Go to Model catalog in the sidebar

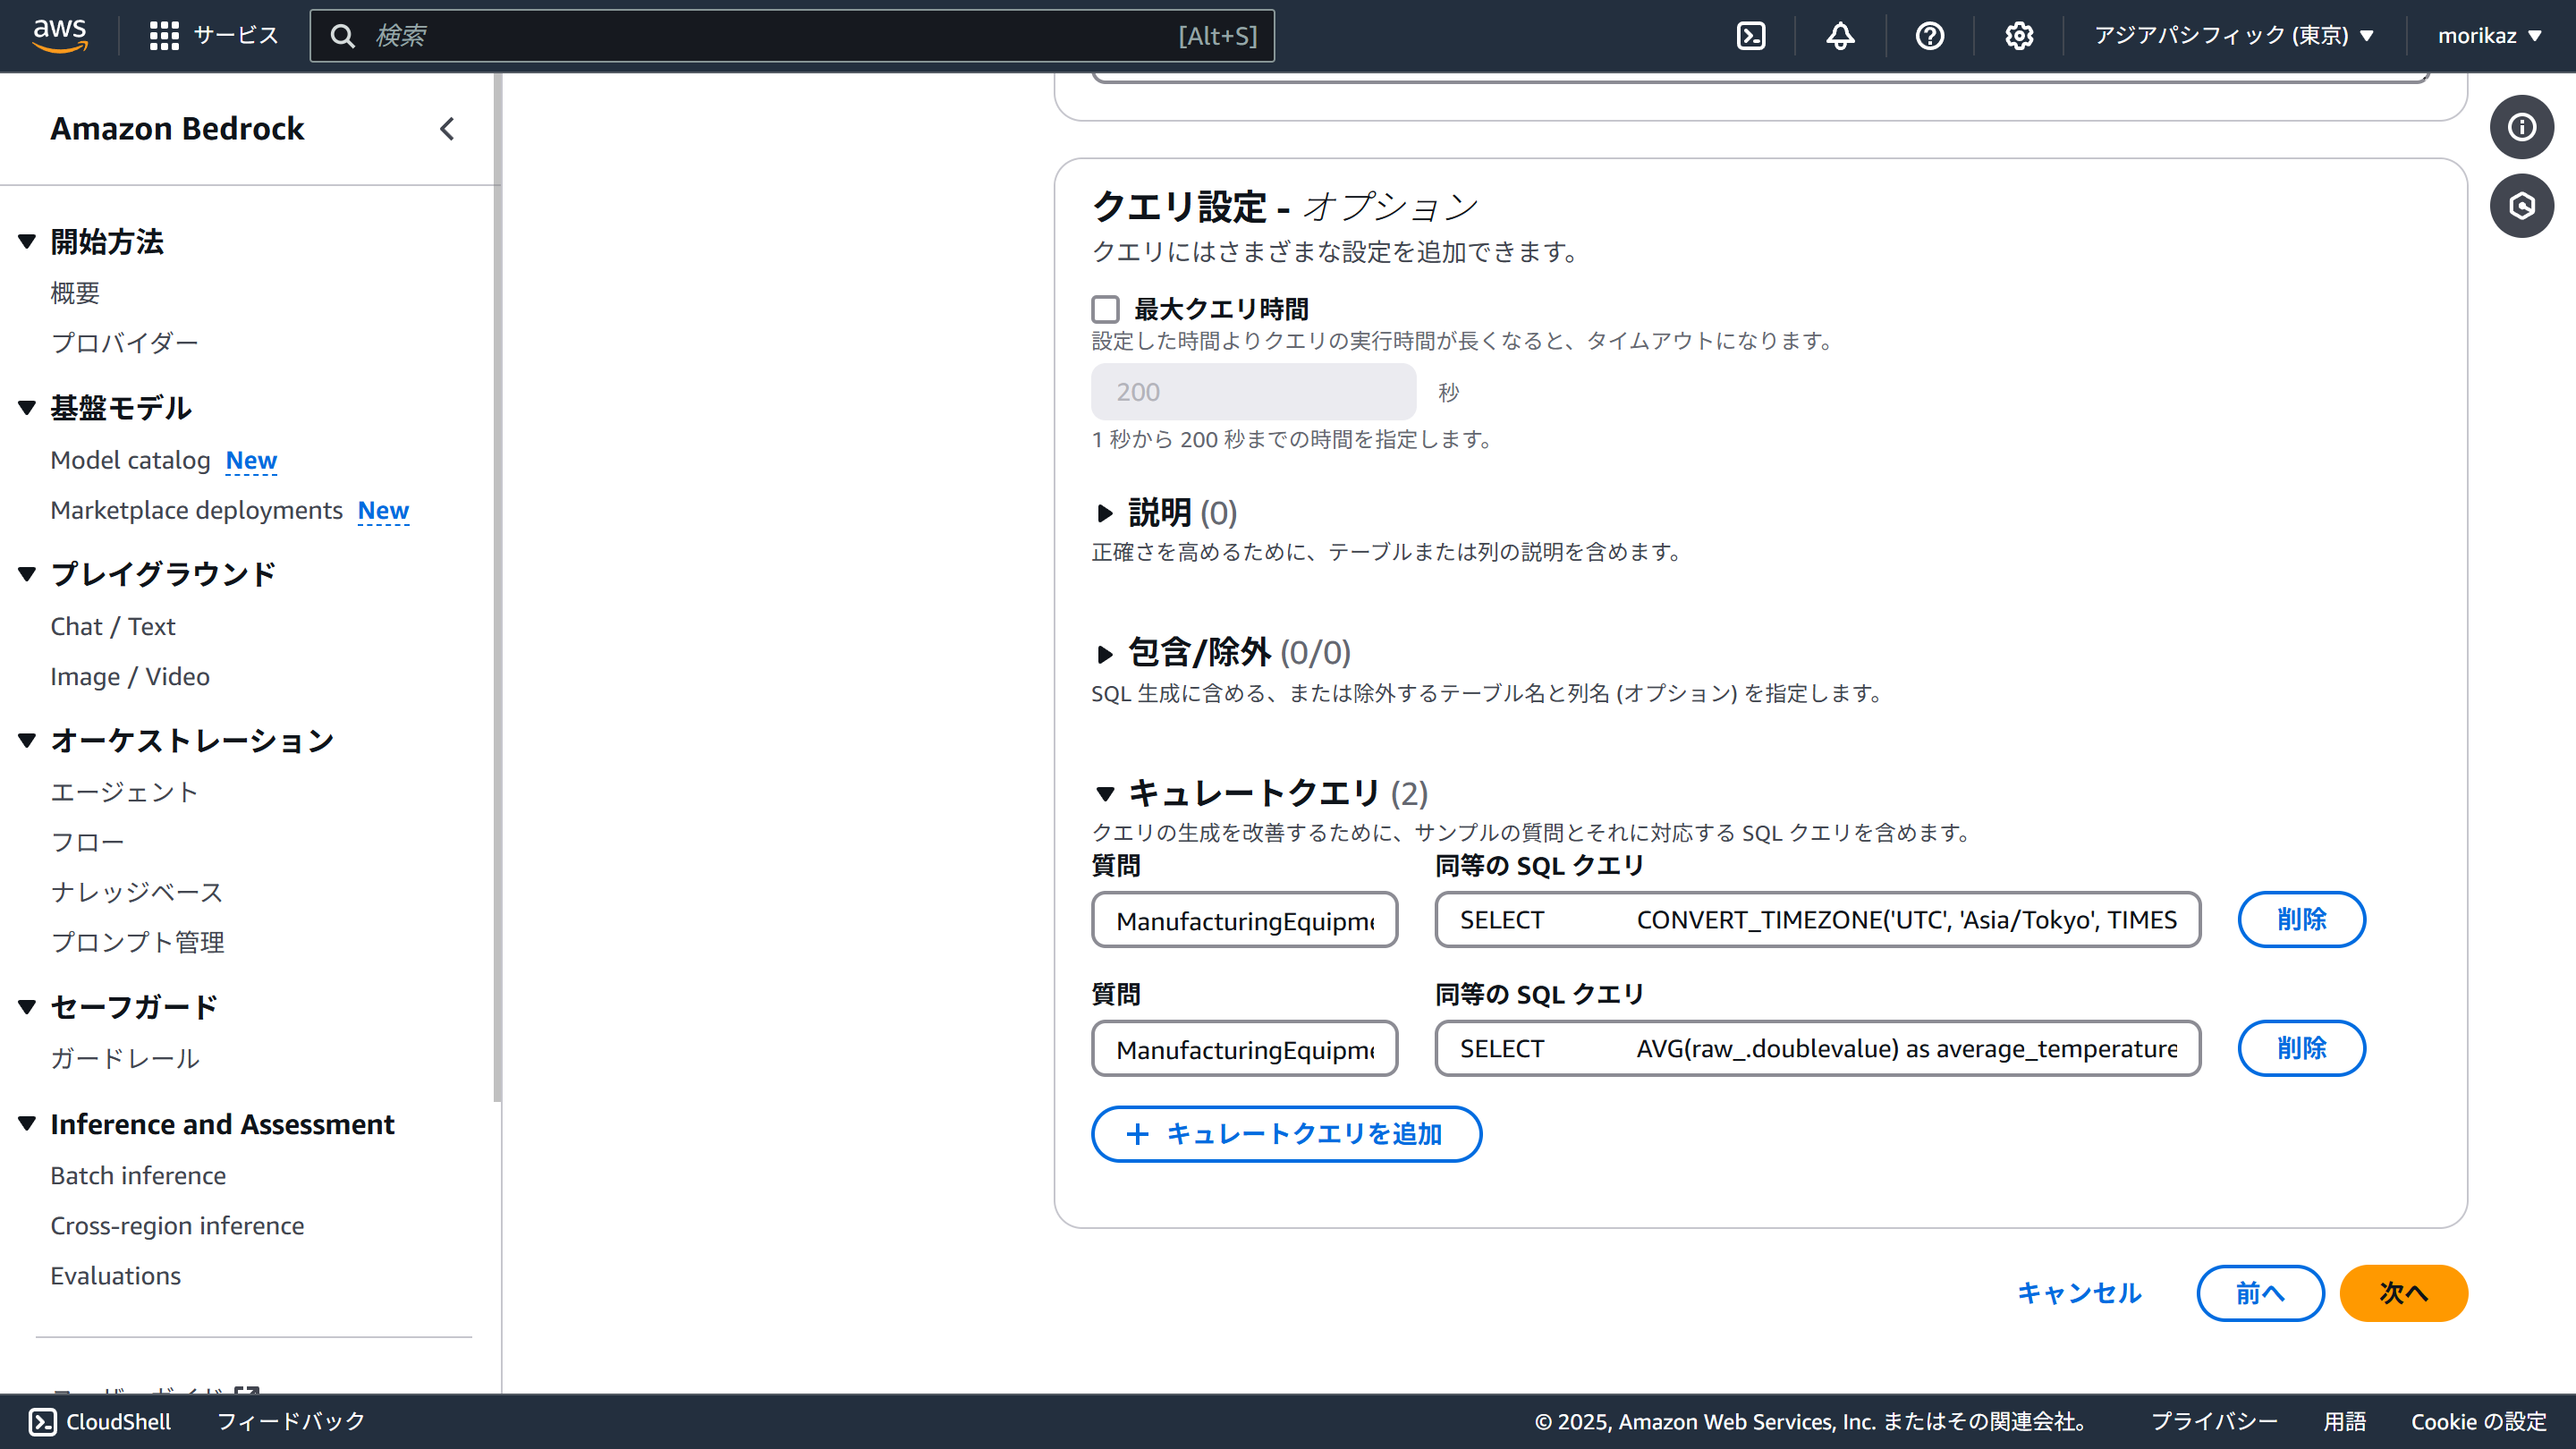point(130,460)
